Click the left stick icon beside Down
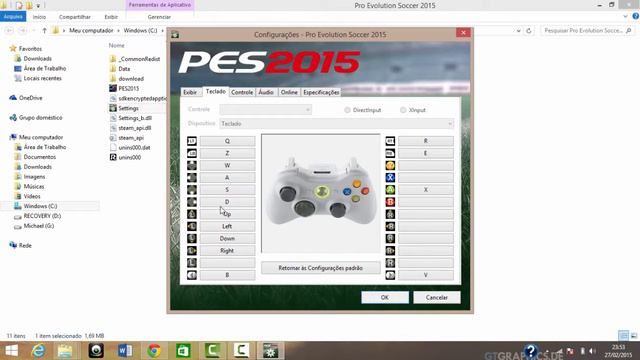 click(191, 238)
